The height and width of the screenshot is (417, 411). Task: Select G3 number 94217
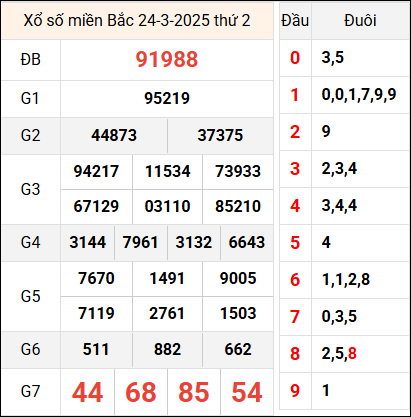click(96, 171)
